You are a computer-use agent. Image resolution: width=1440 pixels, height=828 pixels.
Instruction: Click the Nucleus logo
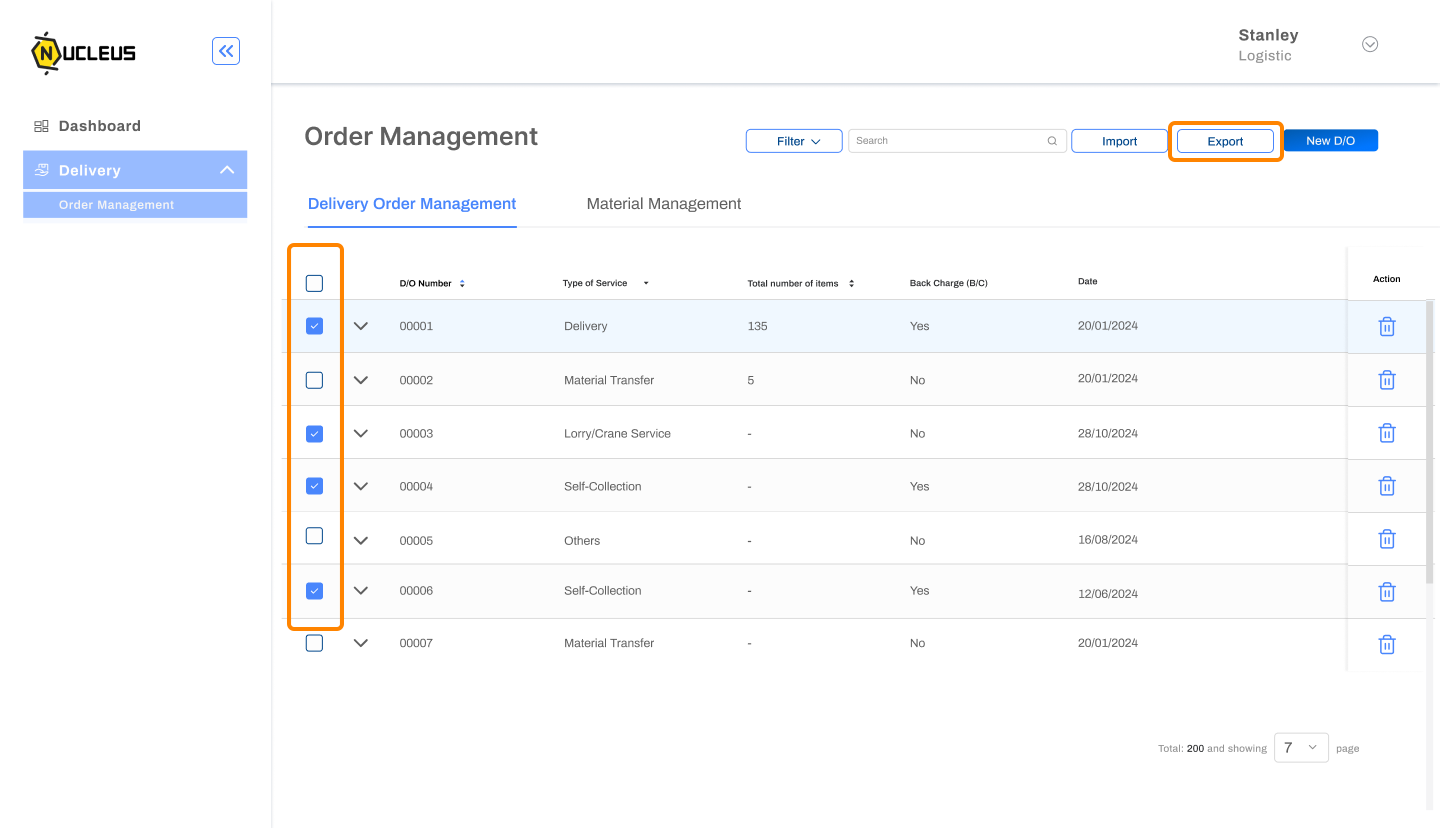[83, 53]
